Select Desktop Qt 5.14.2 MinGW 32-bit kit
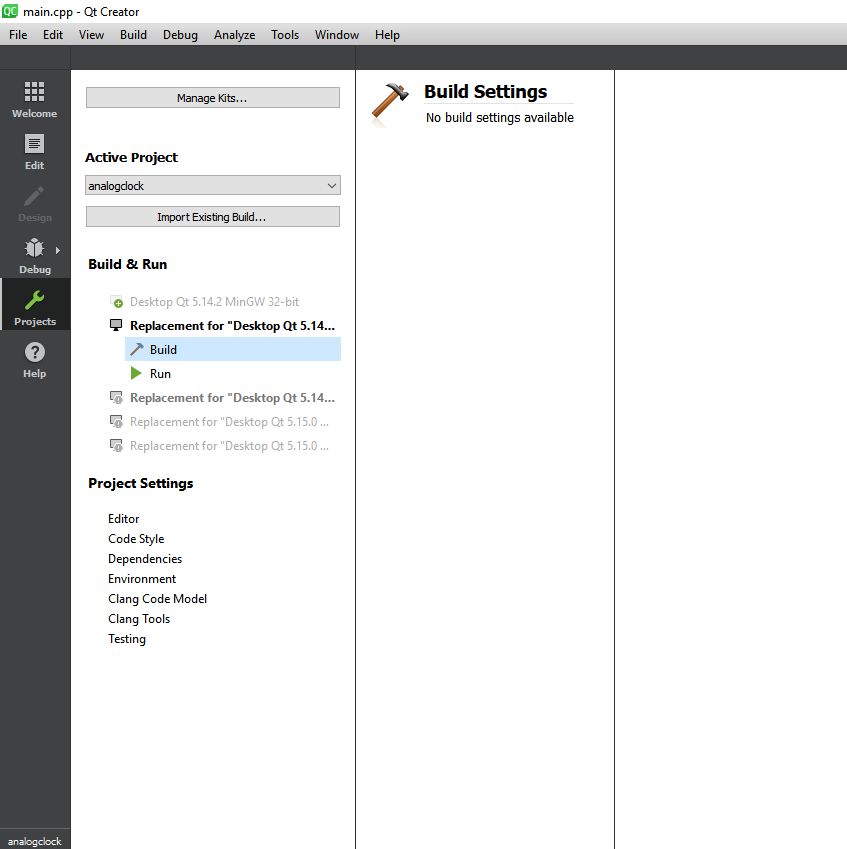847x849 pixels. pos(214,302)
